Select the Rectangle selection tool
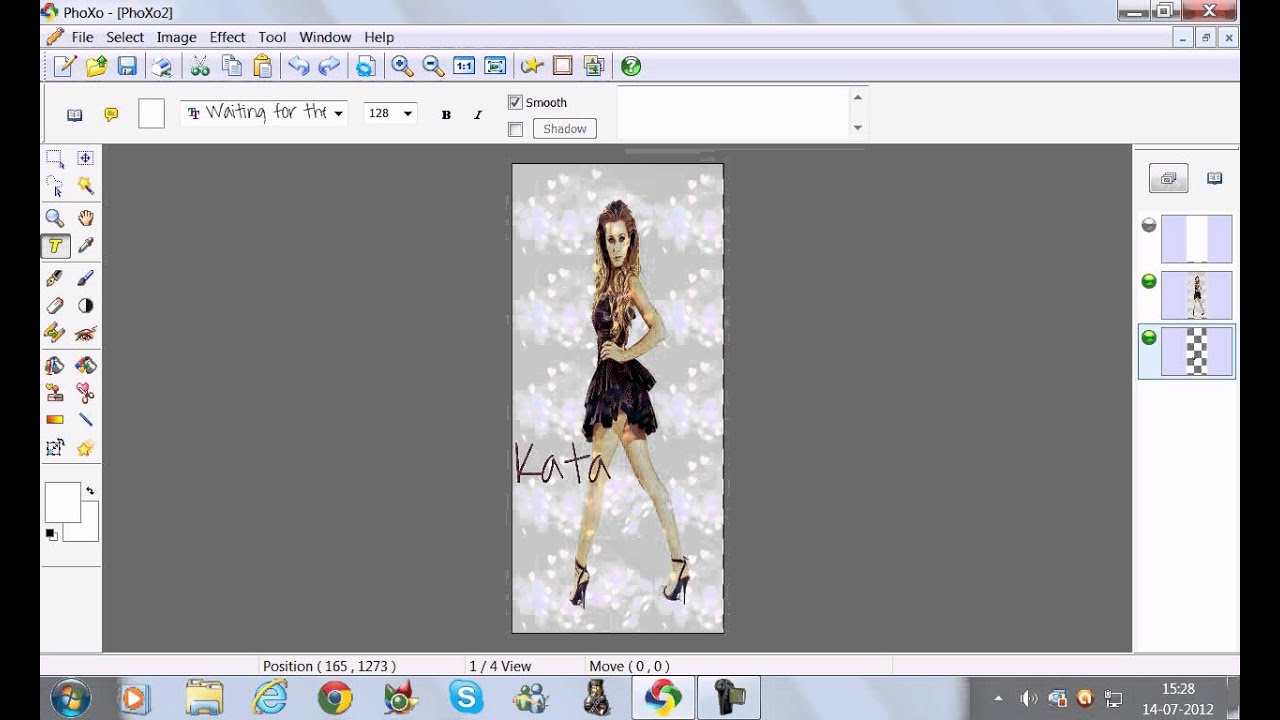Viewport: 1280px width, 720px height. 55,158
